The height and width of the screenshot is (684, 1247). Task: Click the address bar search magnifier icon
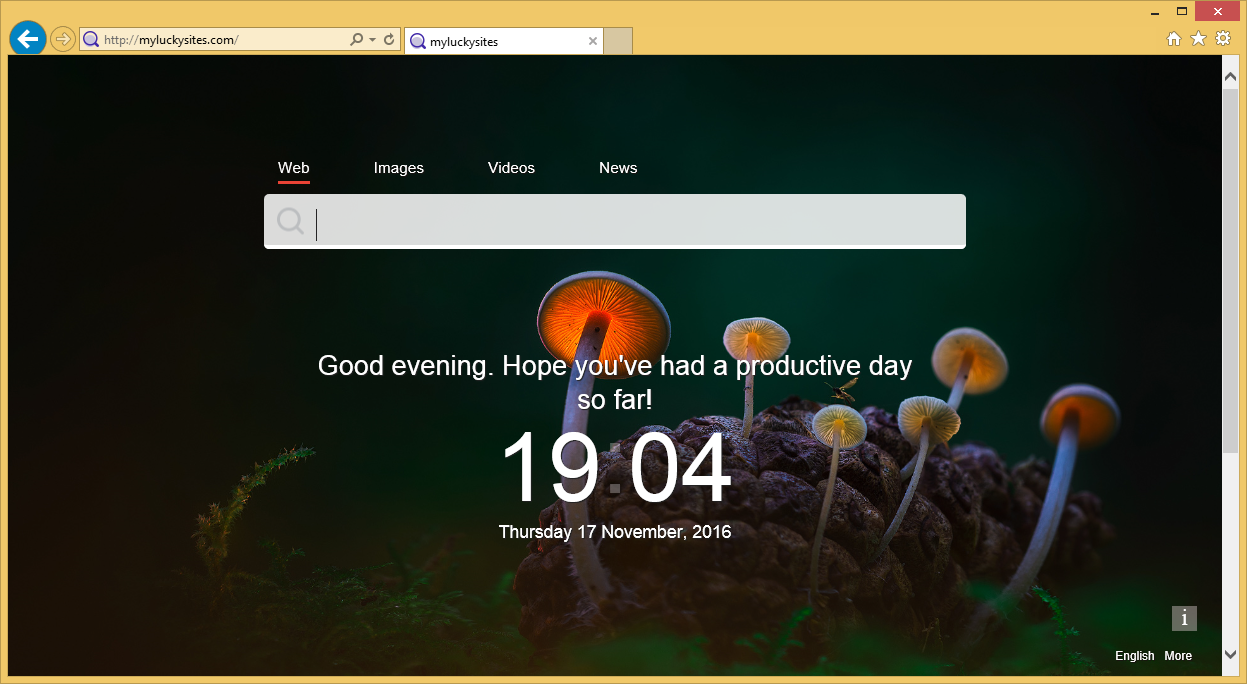coord(356,40)
